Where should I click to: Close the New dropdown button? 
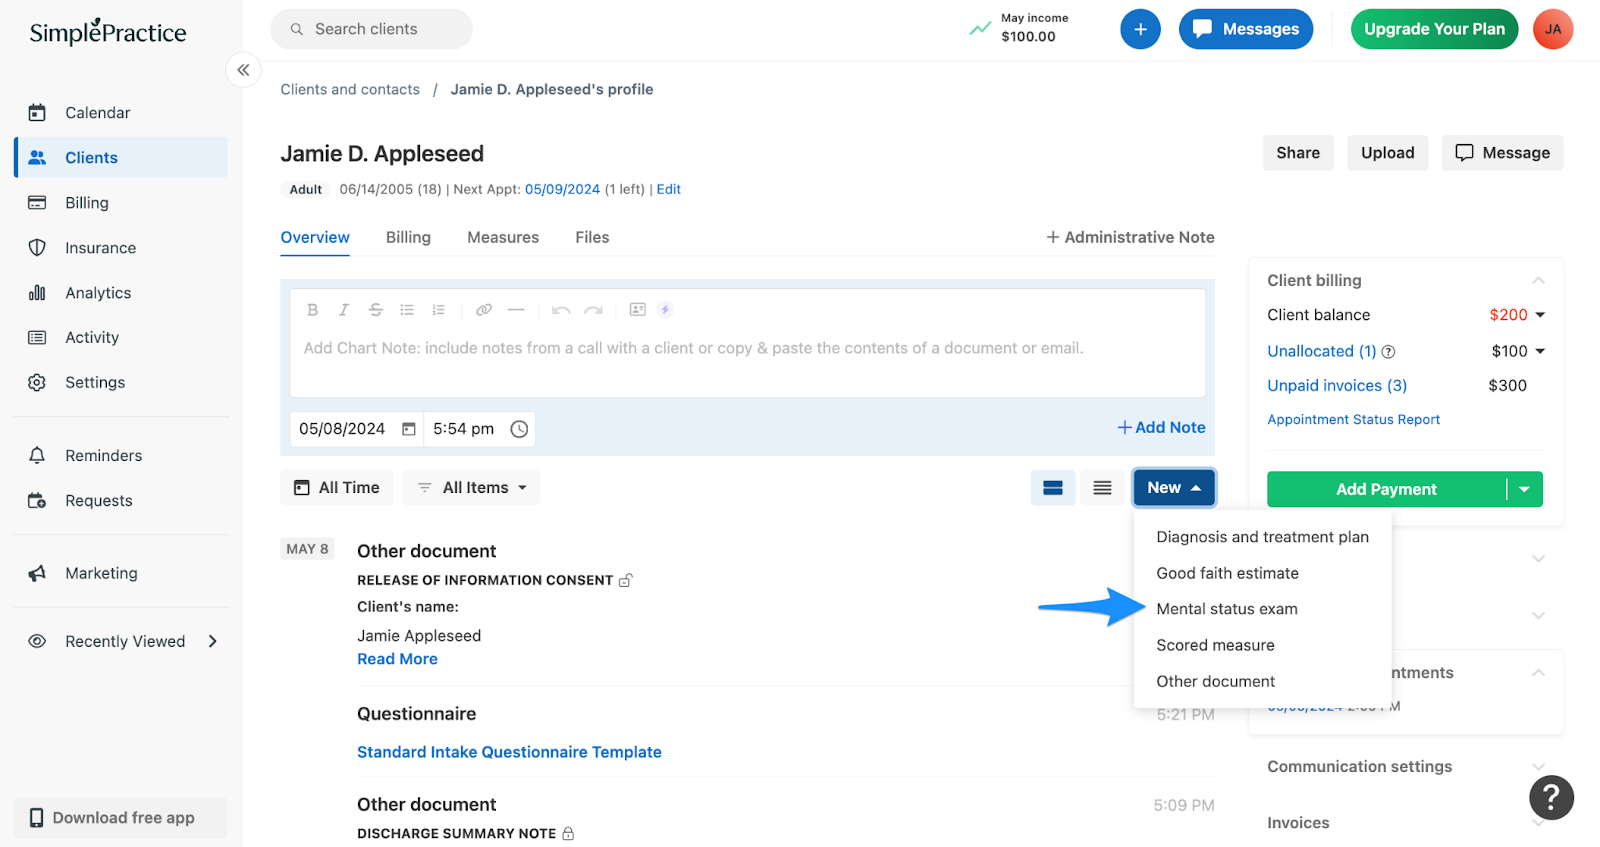(1174, 488)
